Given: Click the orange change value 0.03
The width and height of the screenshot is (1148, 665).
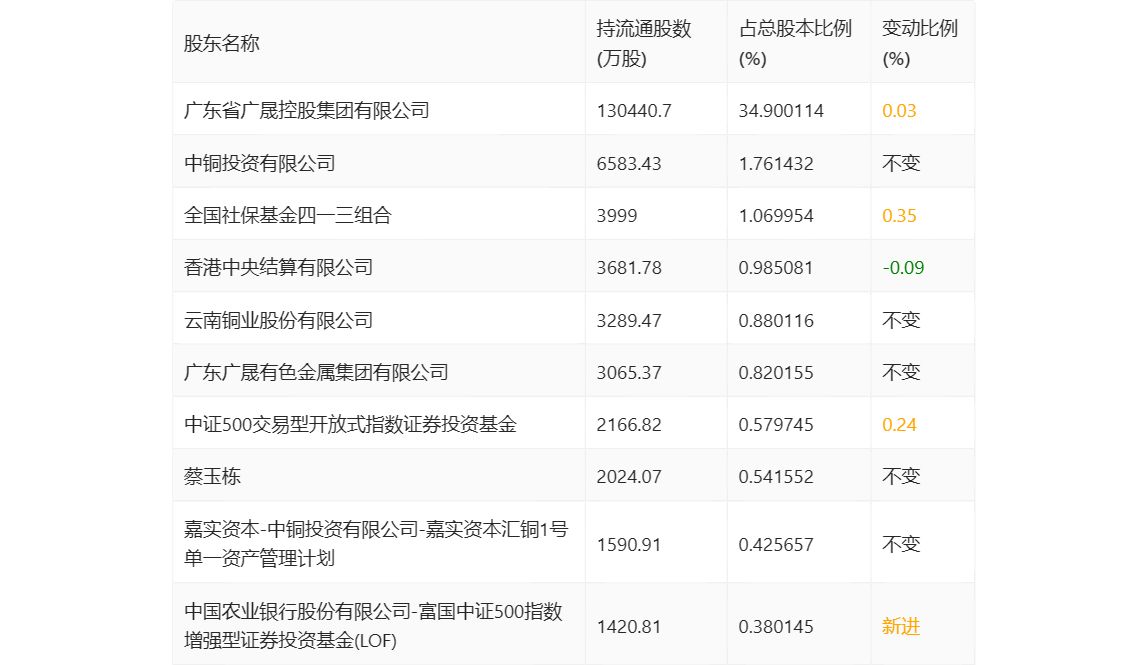Looking at the screenshot, I should click(899, 111).
